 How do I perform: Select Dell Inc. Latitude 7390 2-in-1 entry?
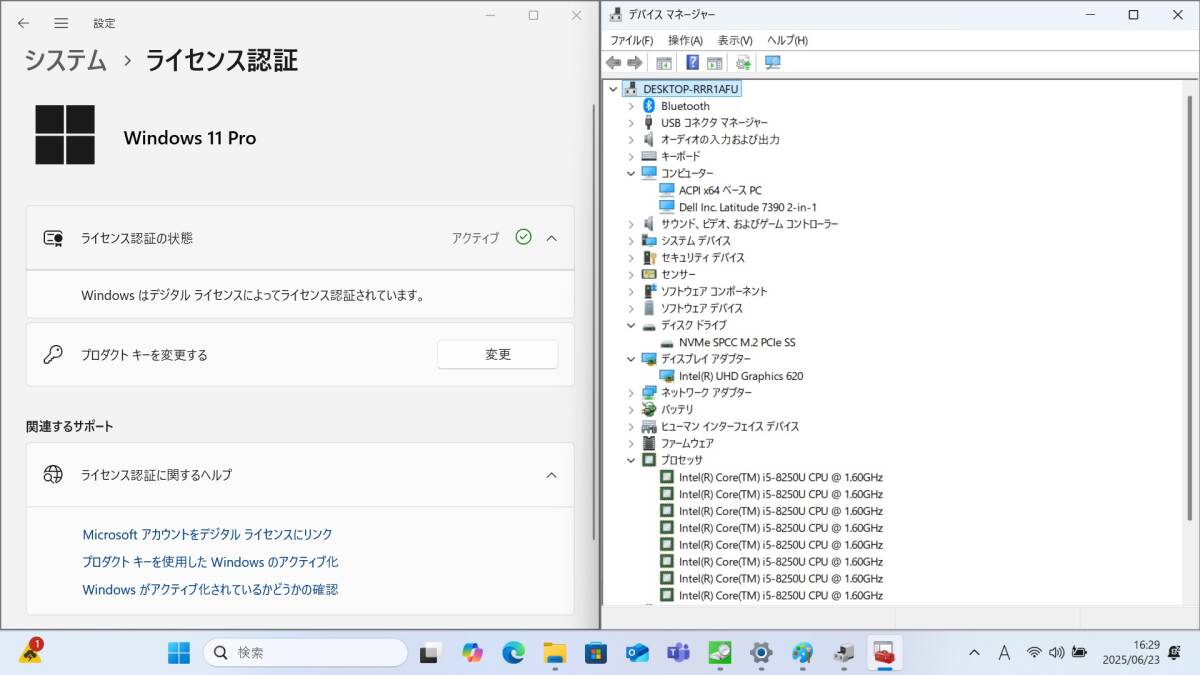point(748,207)
